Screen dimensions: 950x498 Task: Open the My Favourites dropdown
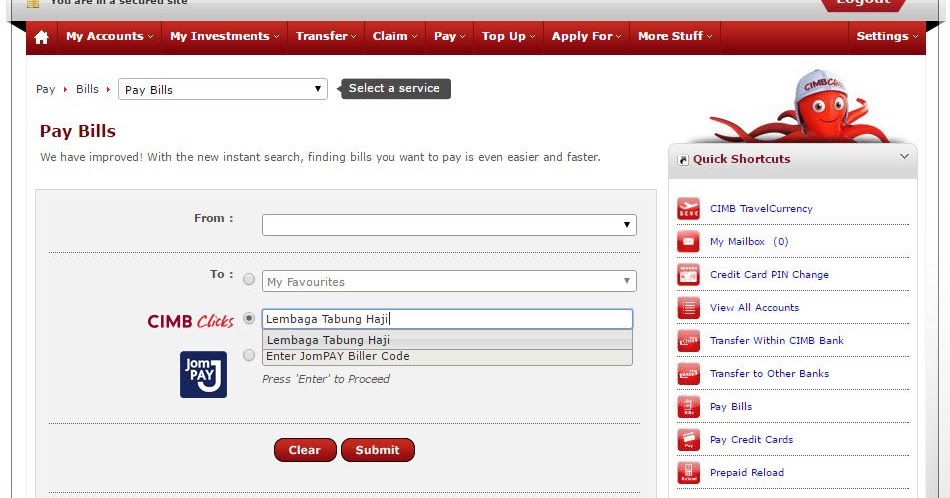(449, 281)
